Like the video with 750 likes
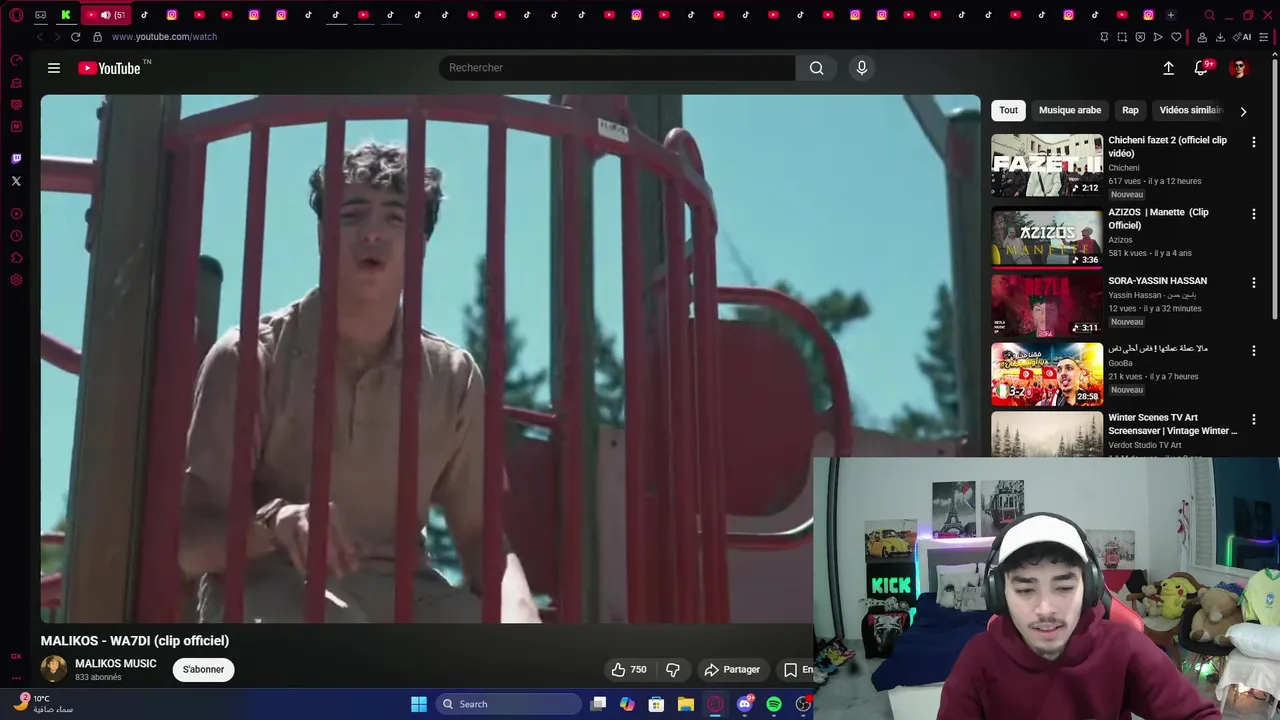This screenshot has height=720, width=1280. tap(629, 670)
